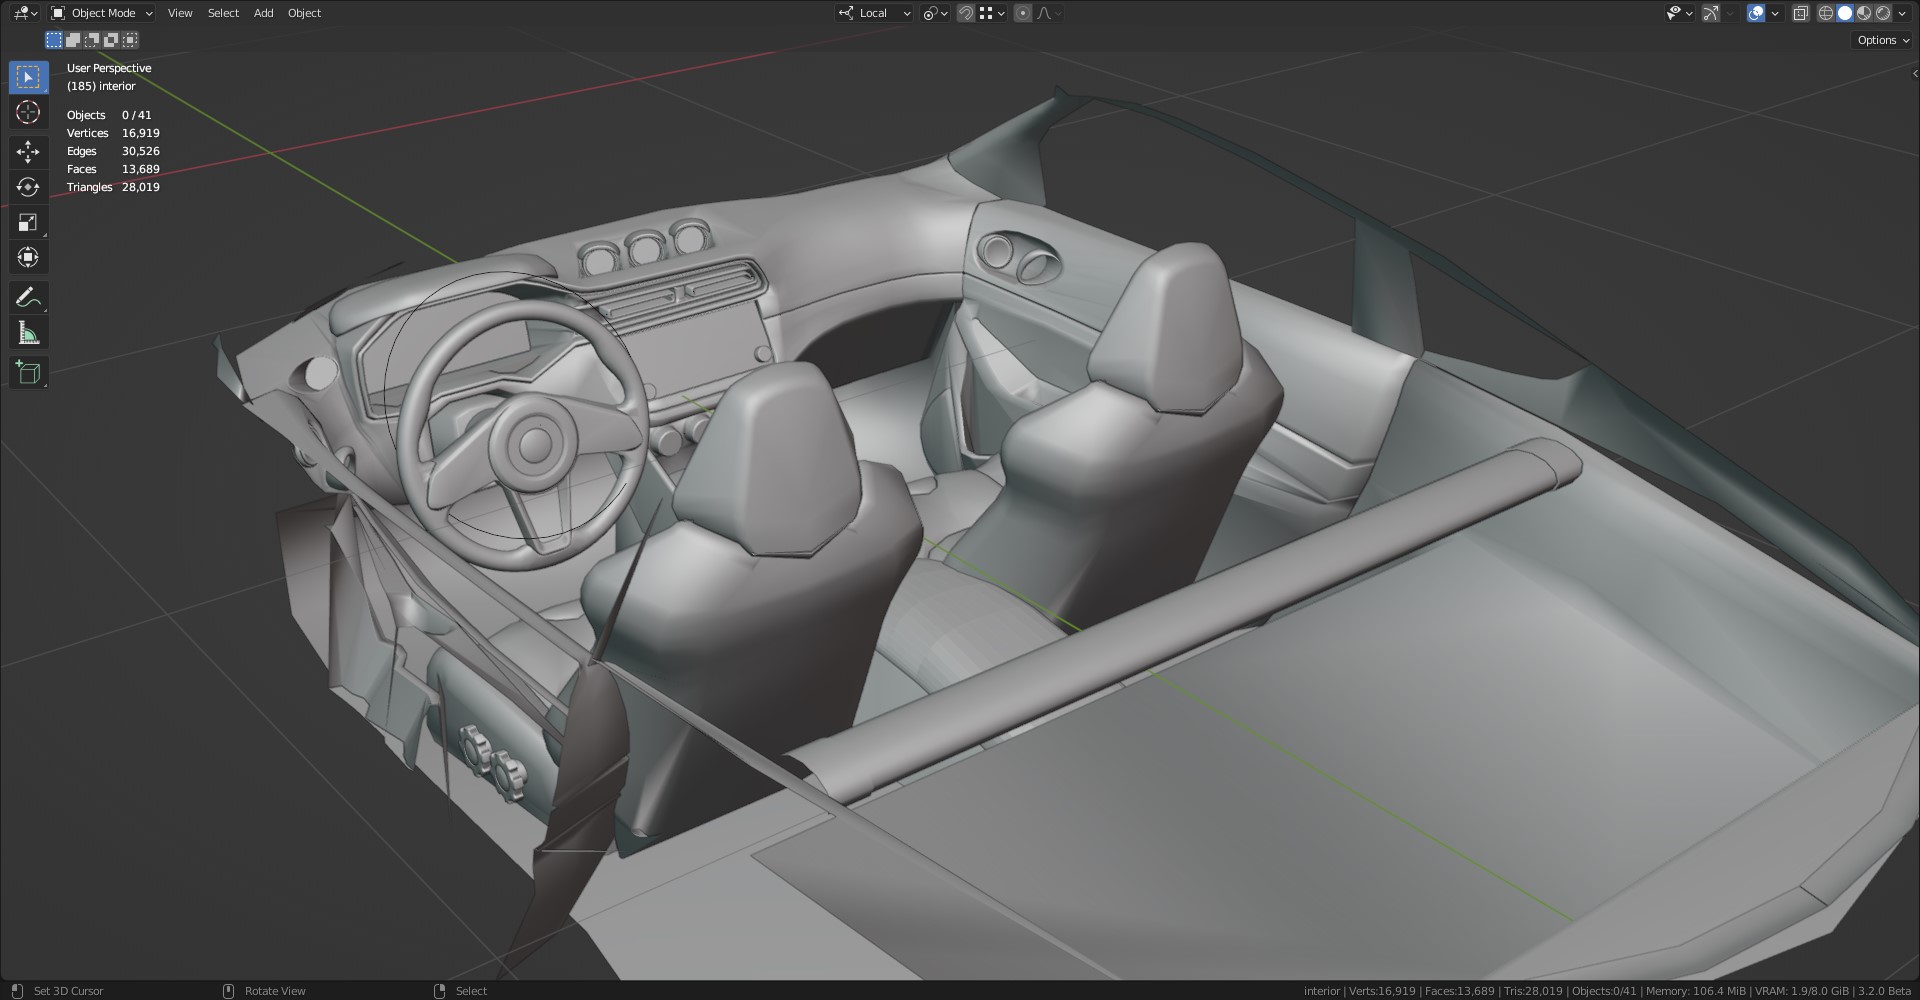This screenshot has width=1920, height=1000.
Task: Open the Select menu
Action: 223,13
